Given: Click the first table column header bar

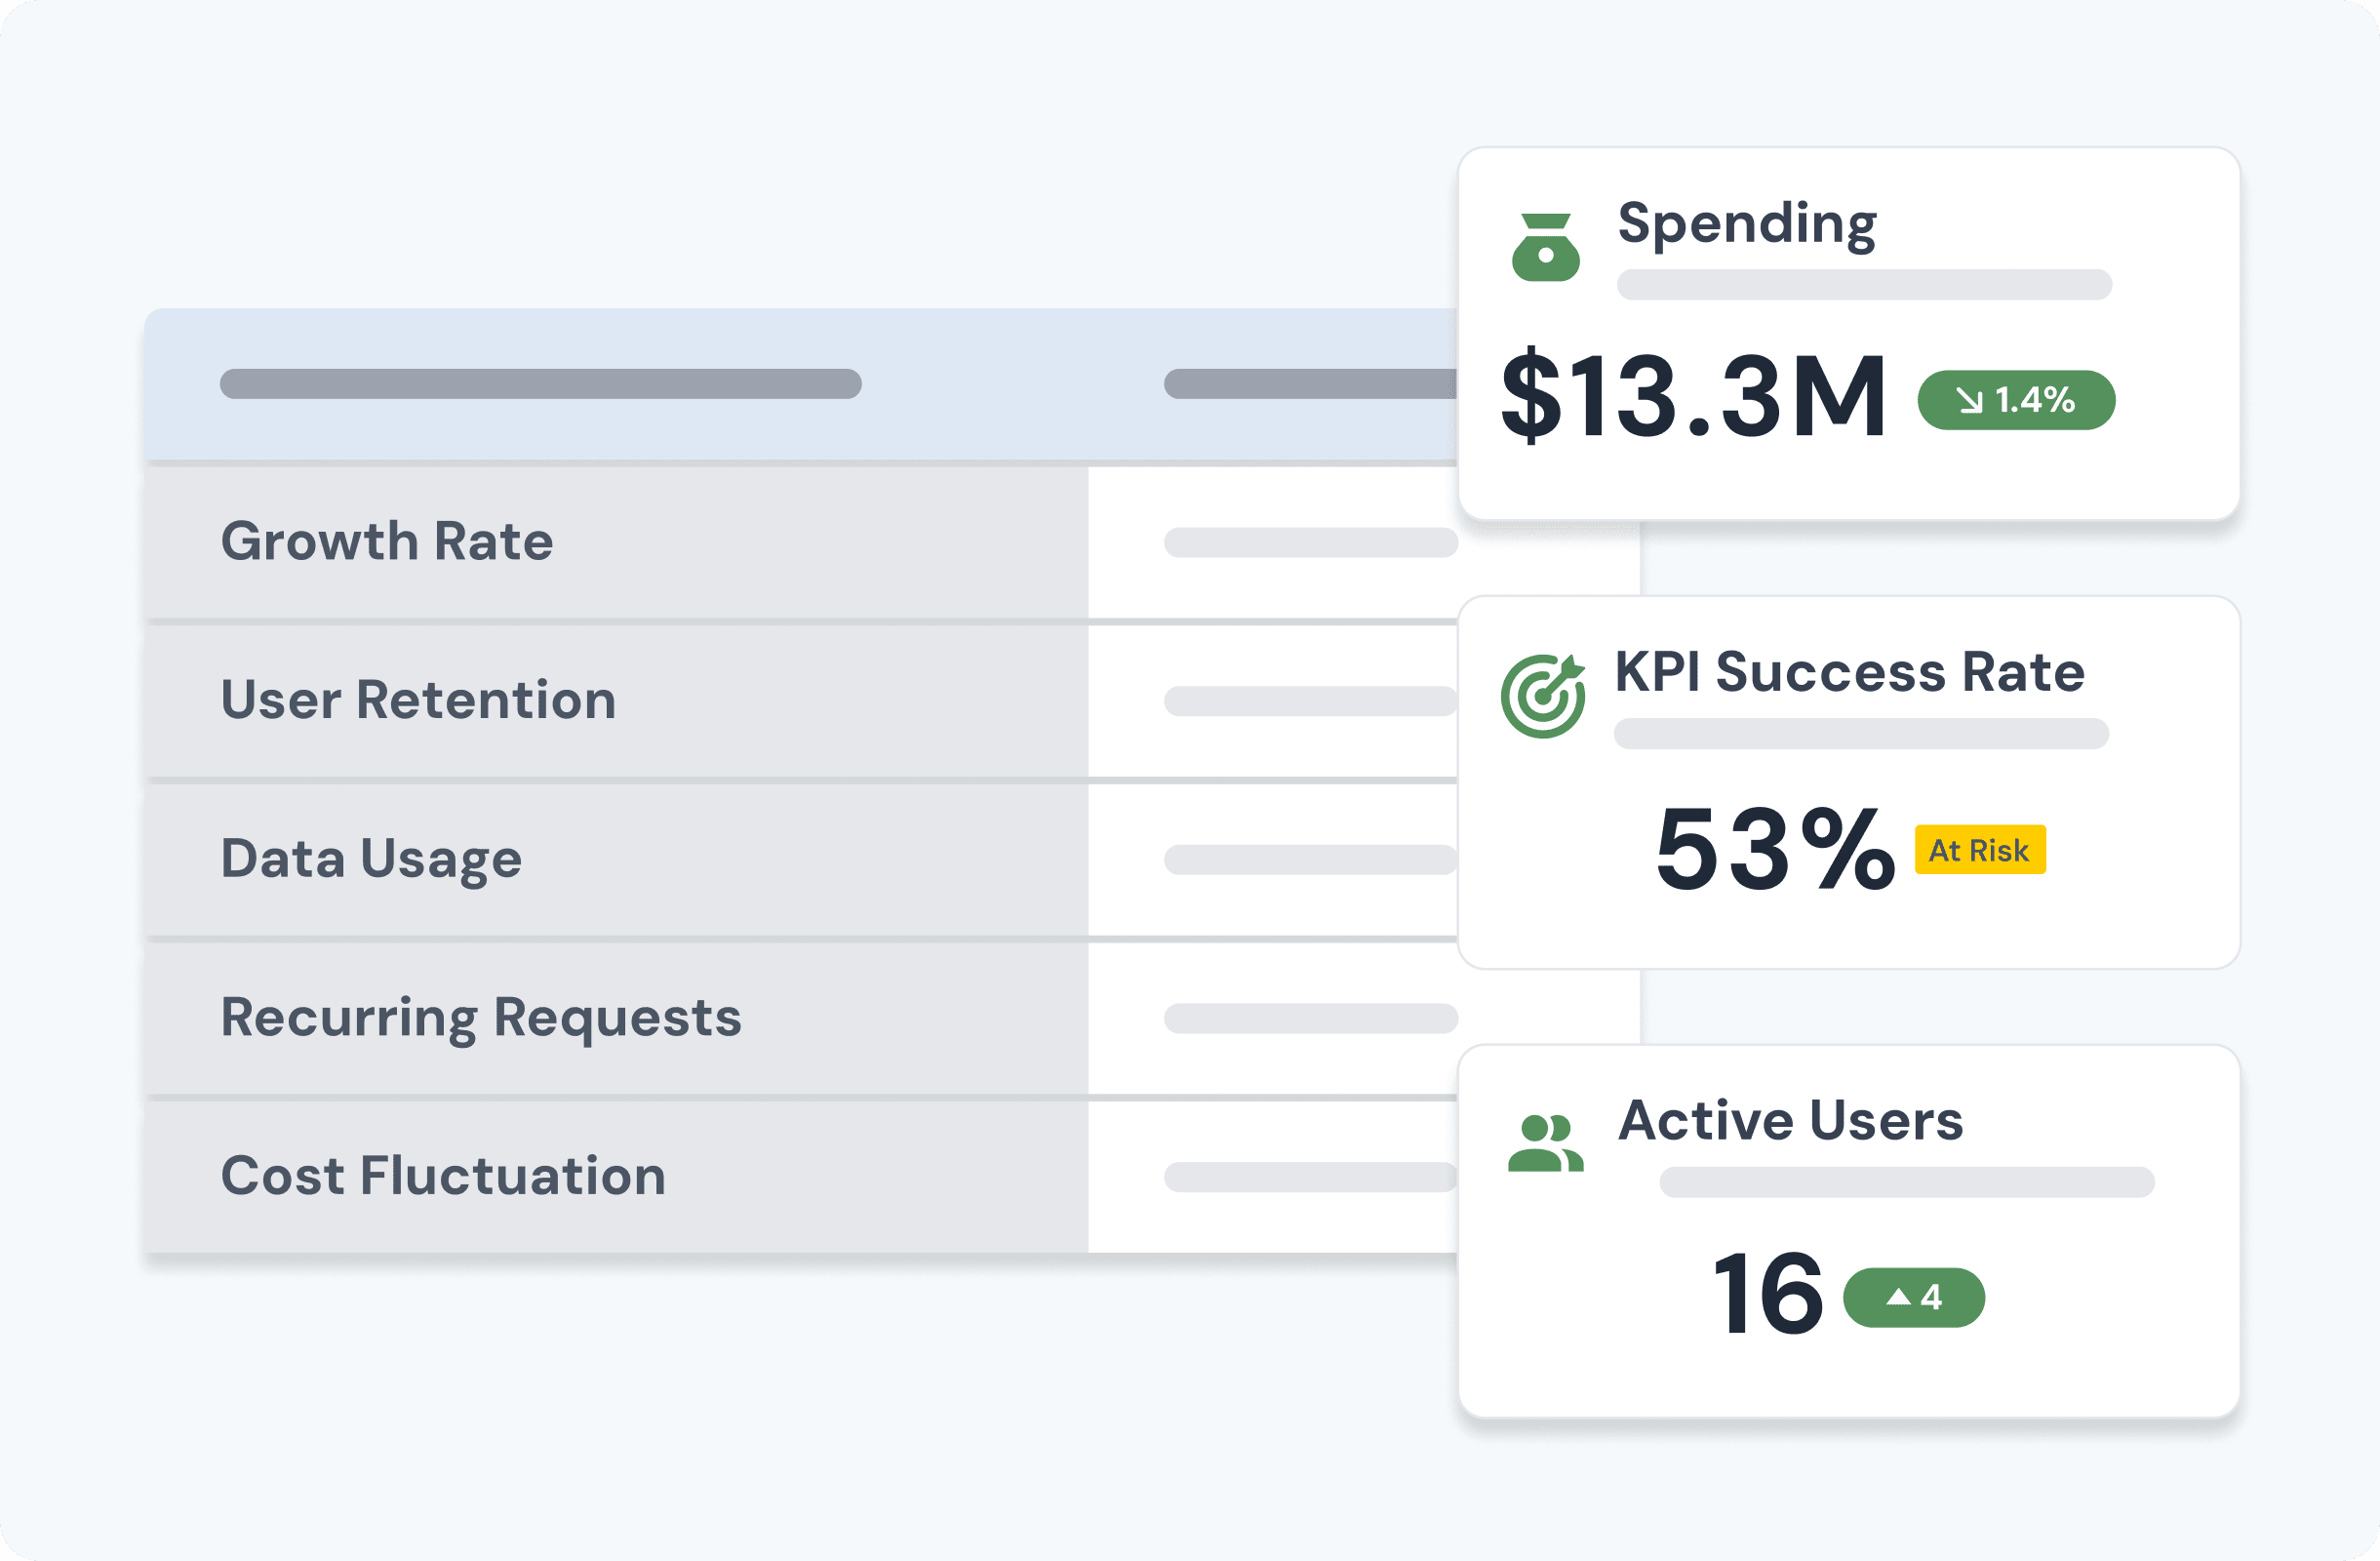Looking at the screenshot, I should click(x=540, y=384).
